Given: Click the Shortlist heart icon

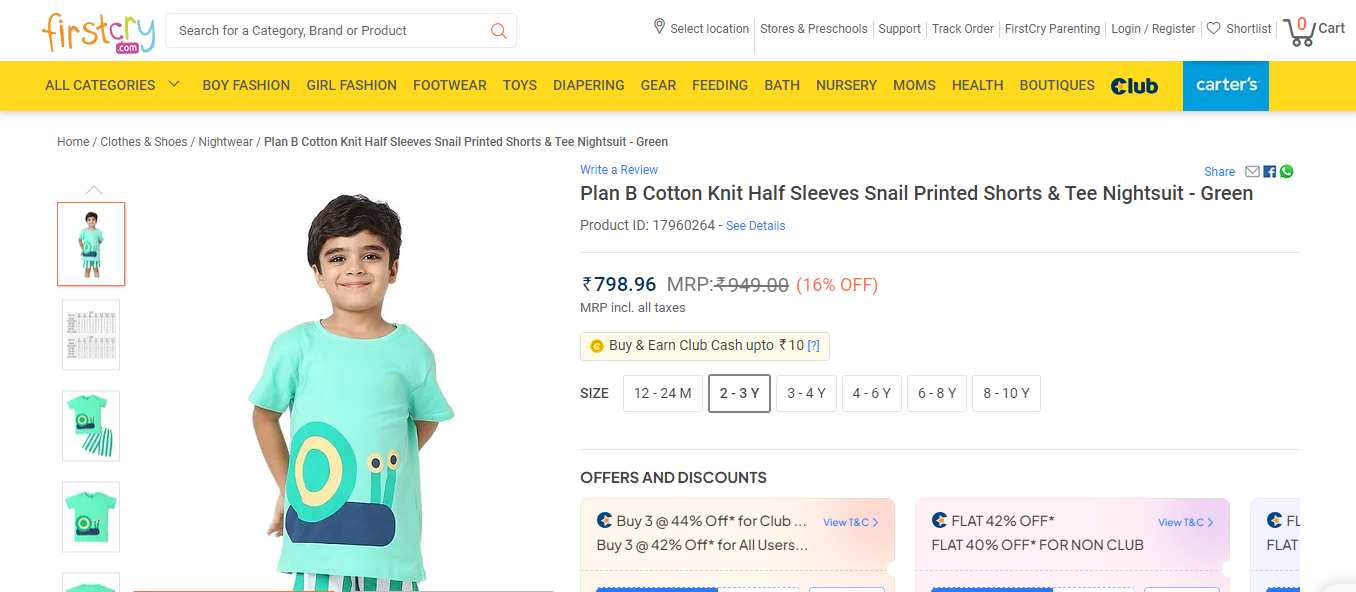Looking at the screenshot, I should click(1213, 29).
